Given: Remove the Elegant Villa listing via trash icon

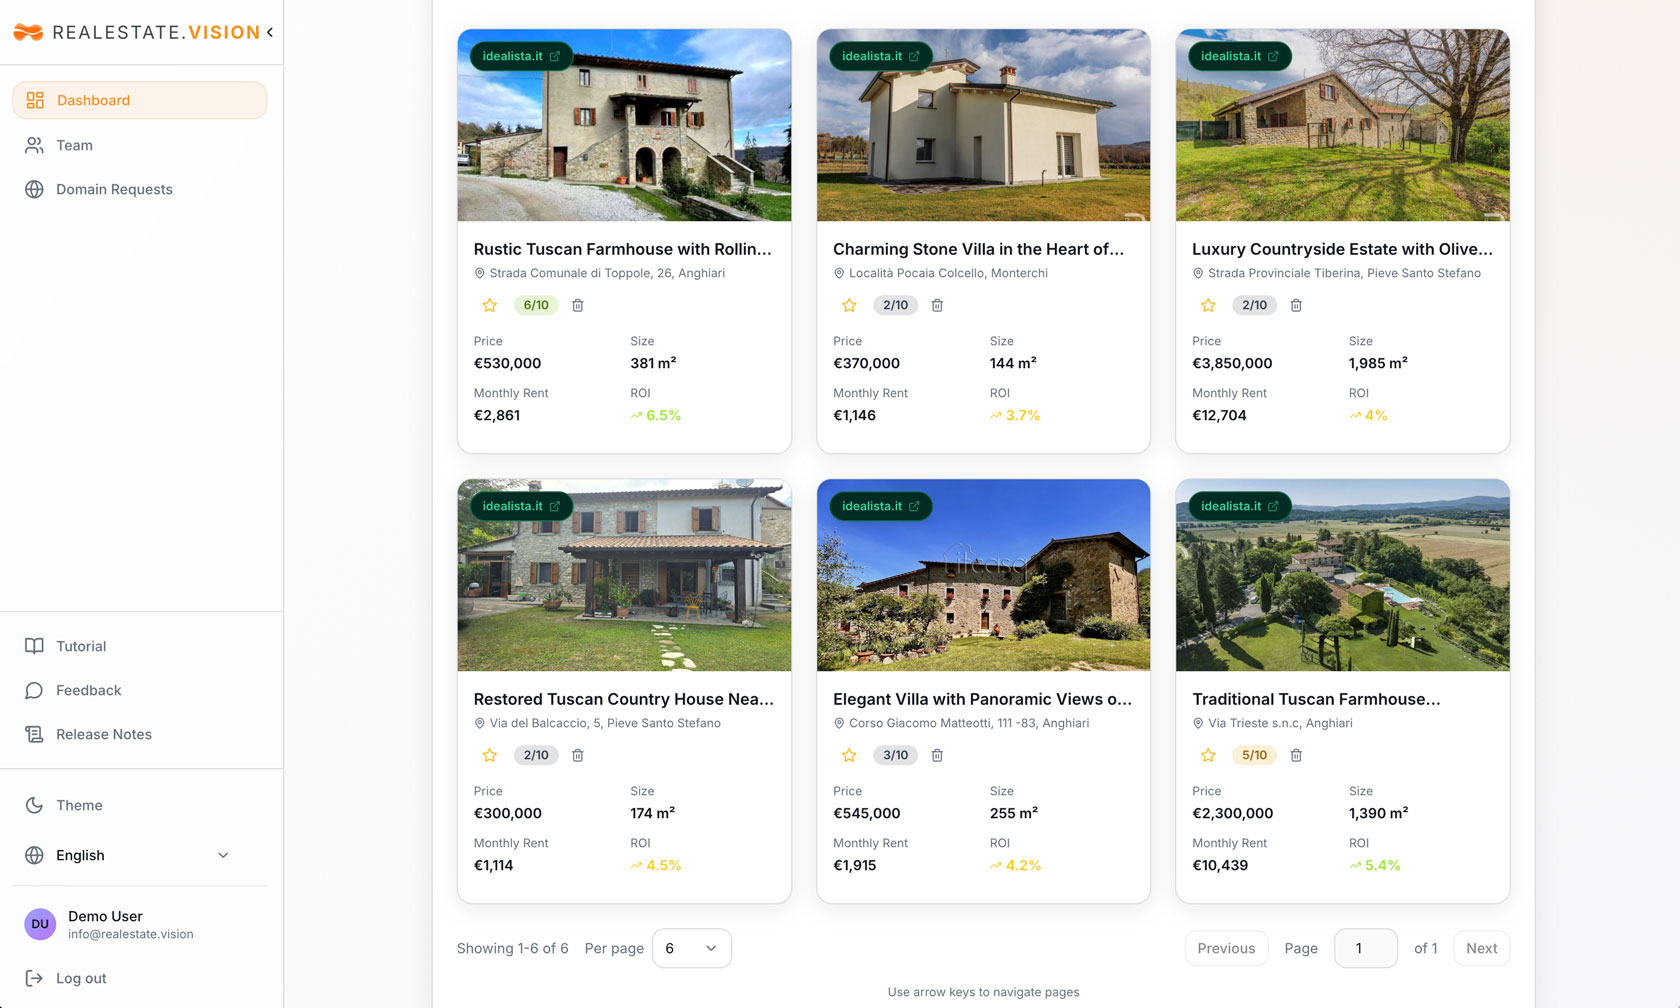Looking at the screenshot, I should (937, 755).
